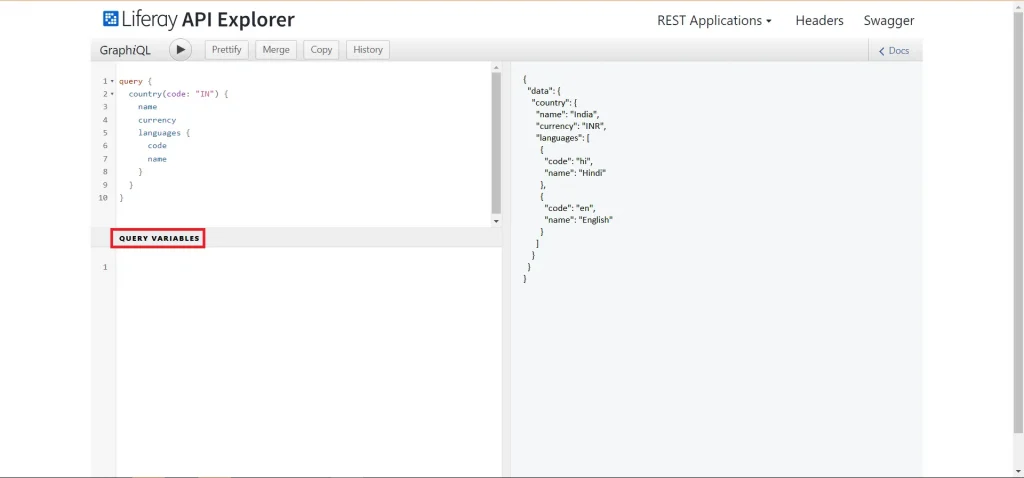
Task: Show the query History
Action: click(367, 50)
